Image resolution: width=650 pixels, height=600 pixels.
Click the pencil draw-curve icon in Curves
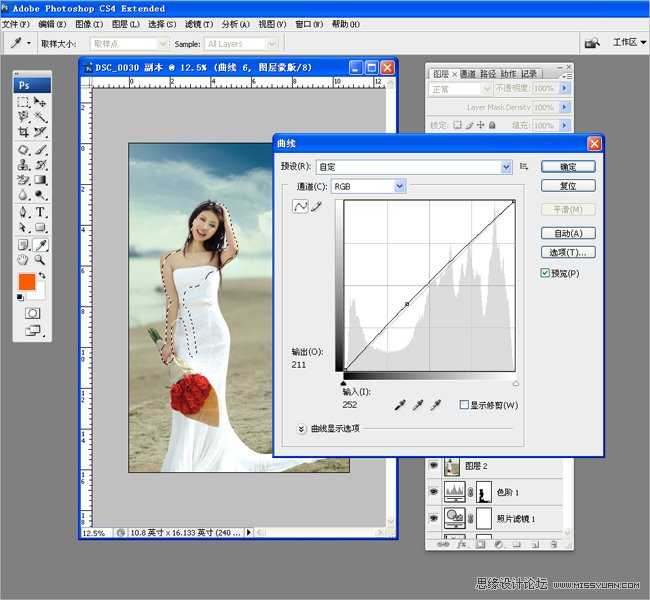[x=316, y=206]
